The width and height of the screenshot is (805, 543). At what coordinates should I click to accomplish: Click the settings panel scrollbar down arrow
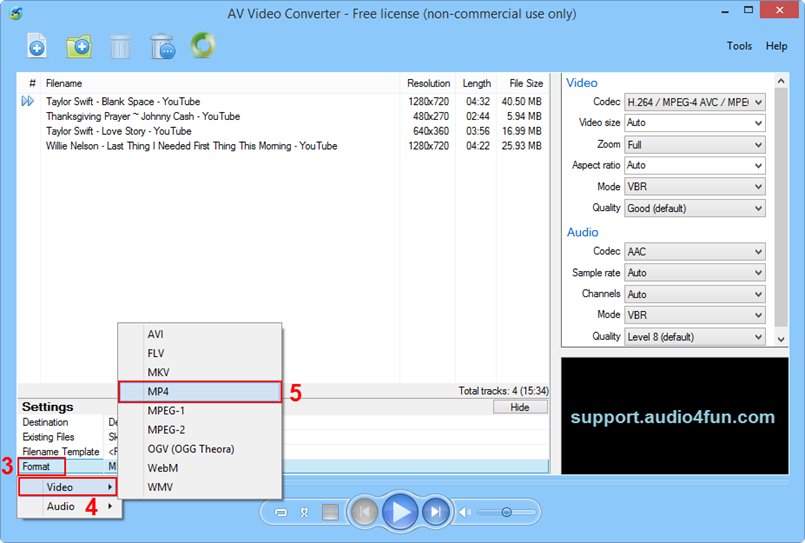point(781,339)
